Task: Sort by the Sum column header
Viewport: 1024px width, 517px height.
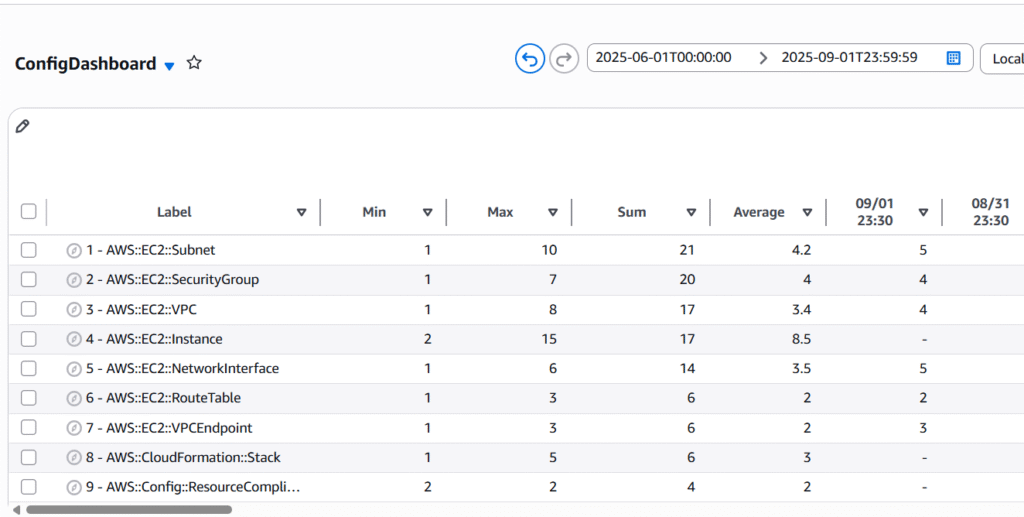Action: (x=632, y=212)
